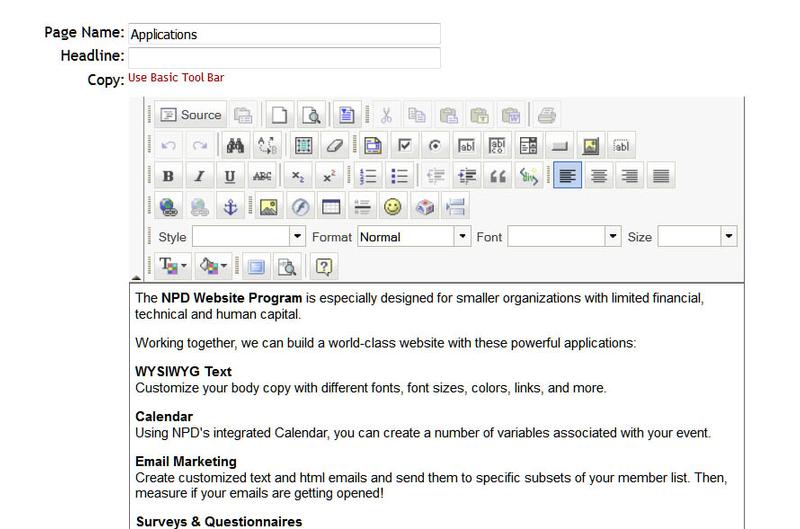The width and height of the screenshot is (800, 529).
Task: Open the Font dropdown
Action: click(564, 237)
